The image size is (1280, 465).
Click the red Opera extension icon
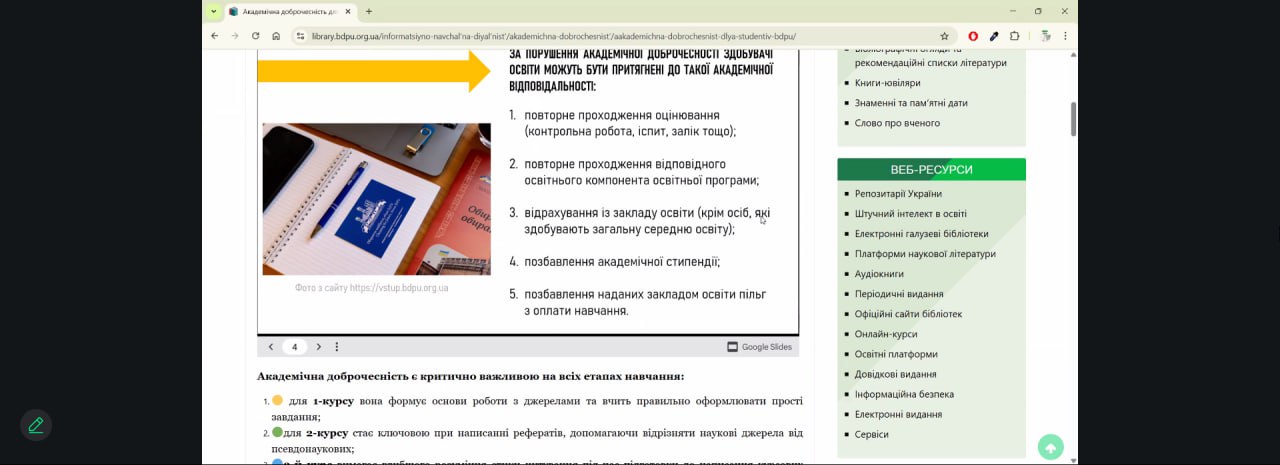(973, 36)
